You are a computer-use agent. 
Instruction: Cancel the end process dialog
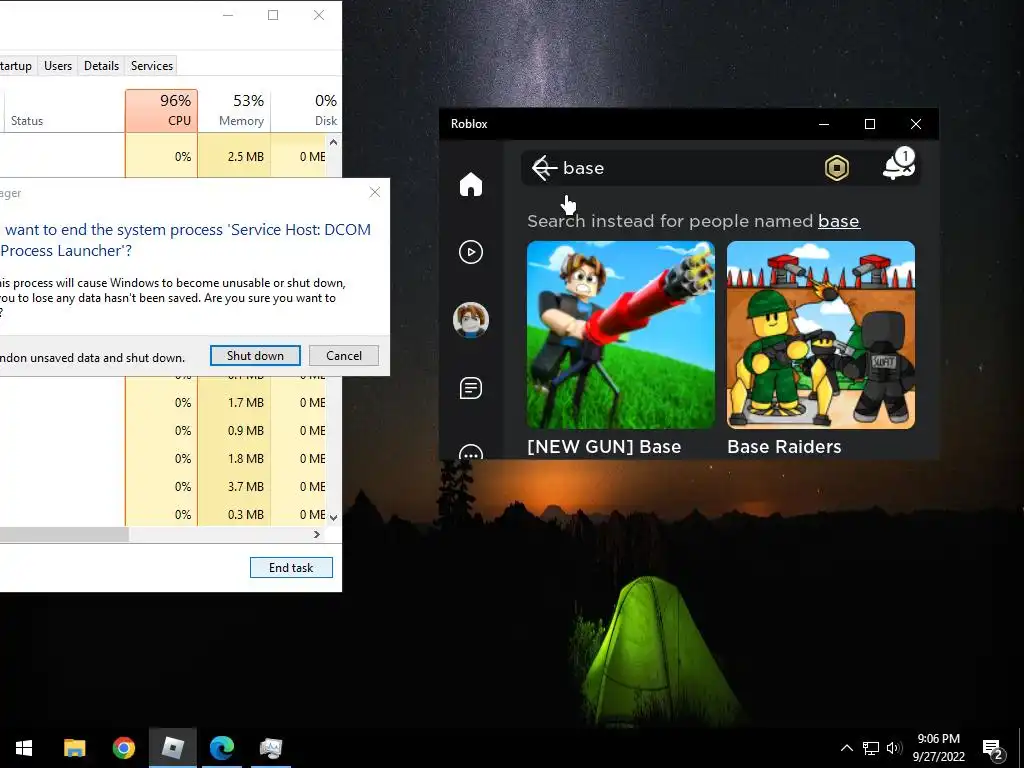coord(344,355)
